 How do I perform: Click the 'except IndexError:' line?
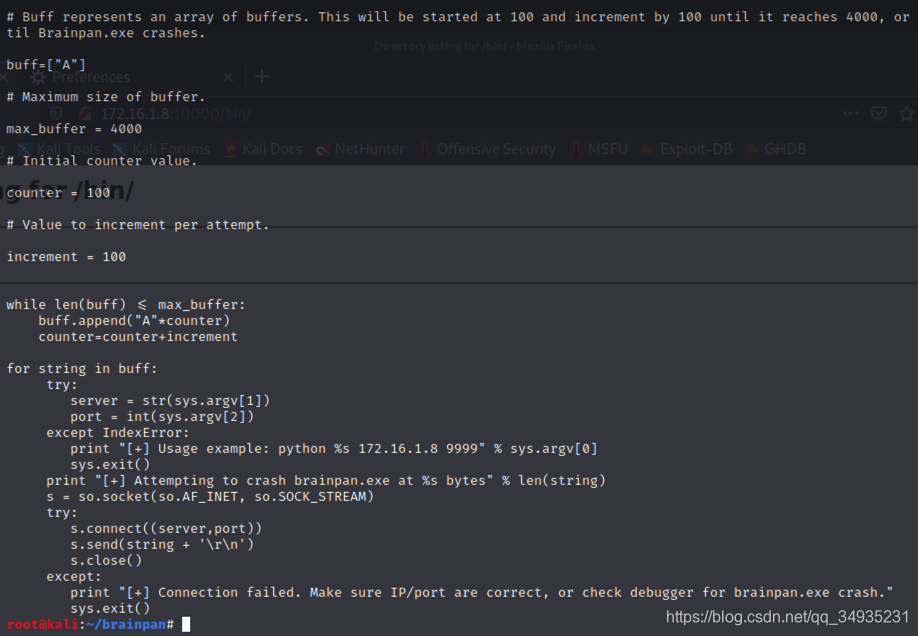tap(118, 433)
